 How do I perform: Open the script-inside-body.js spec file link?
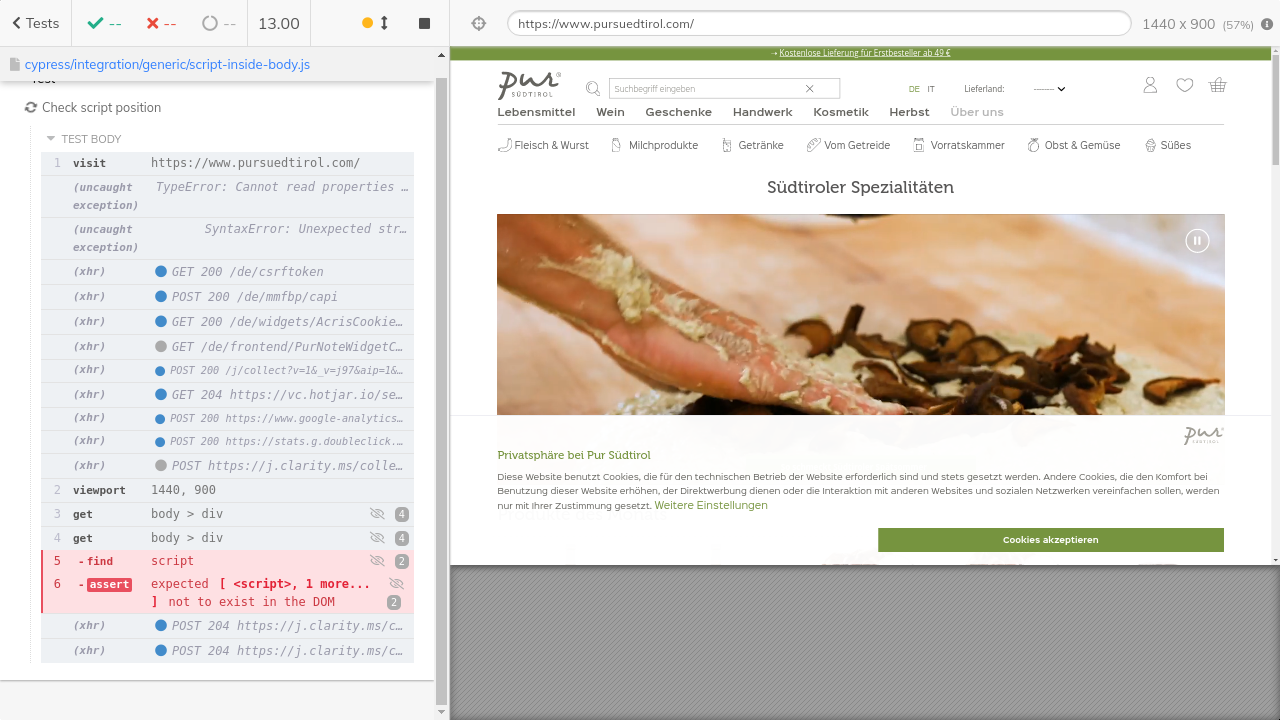[166, 64]
